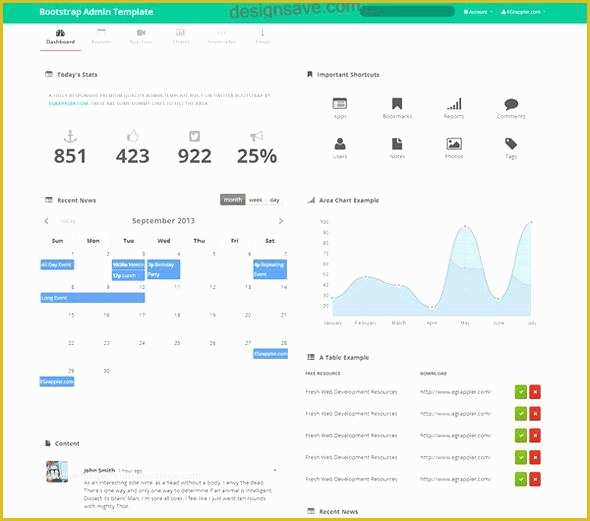The height and width of the screenshot is (521, 590).
Task: Click the green check in first table row
Action: point(521,392)
